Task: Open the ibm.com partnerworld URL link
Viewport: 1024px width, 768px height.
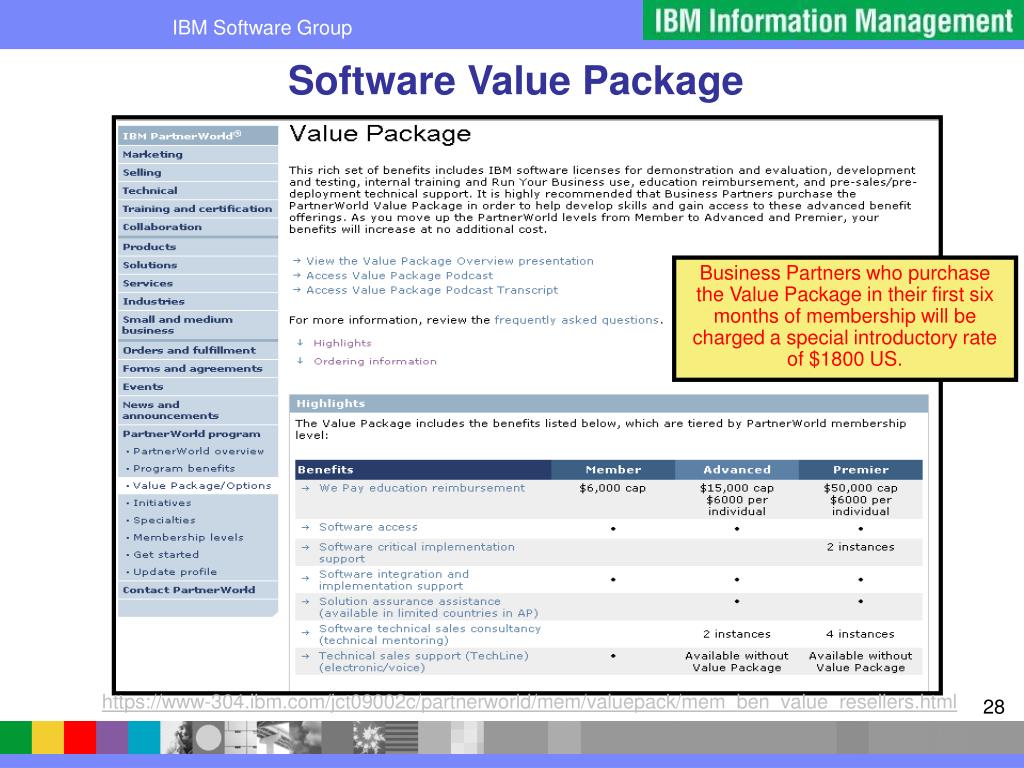Action: point(529,703)
